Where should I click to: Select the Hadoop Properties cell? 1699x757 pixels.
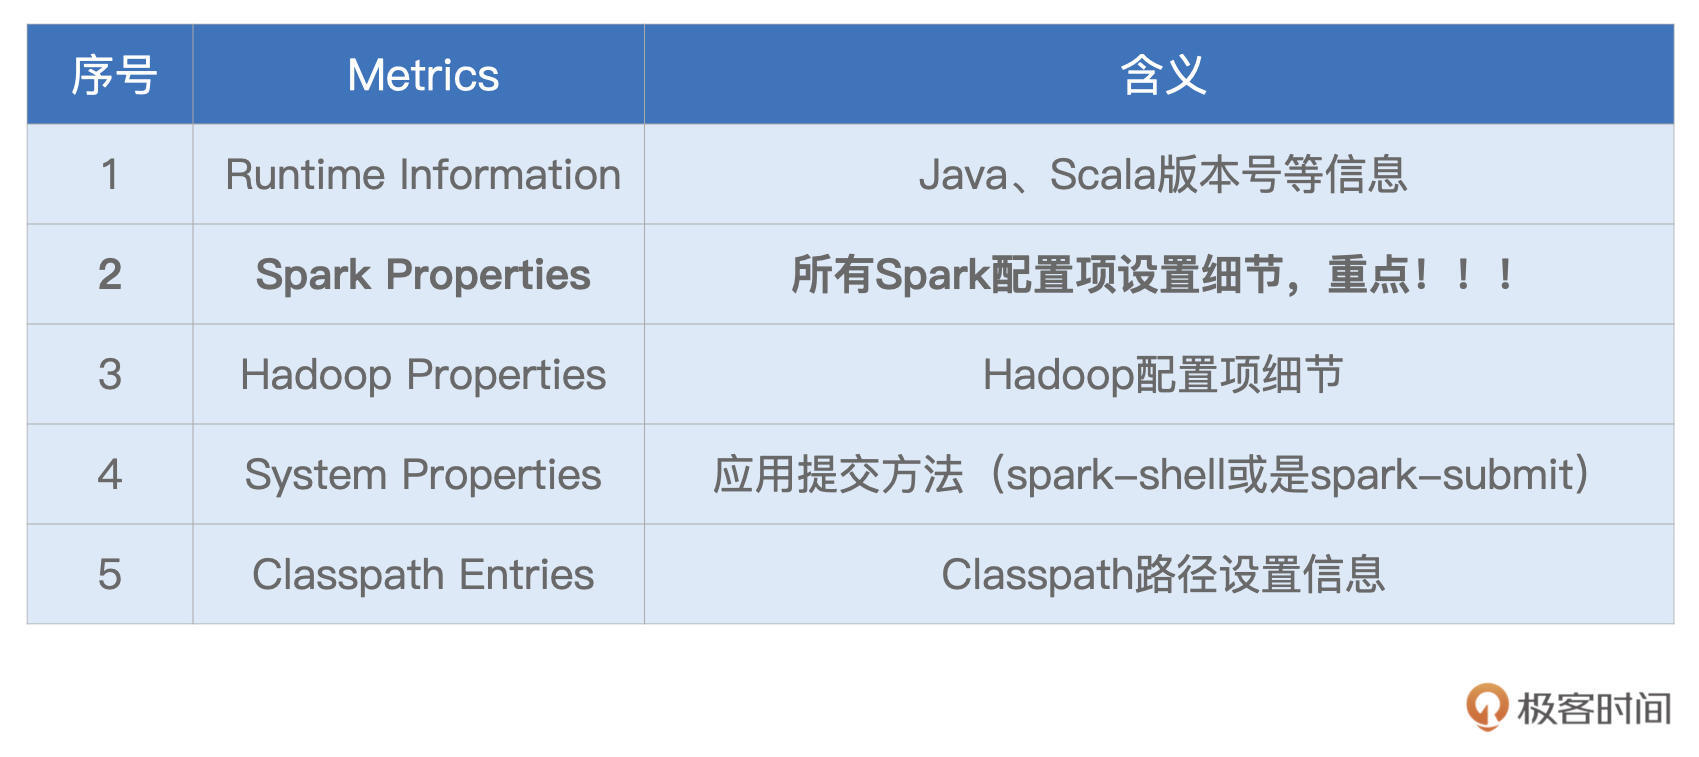click(x=422, y=375)
